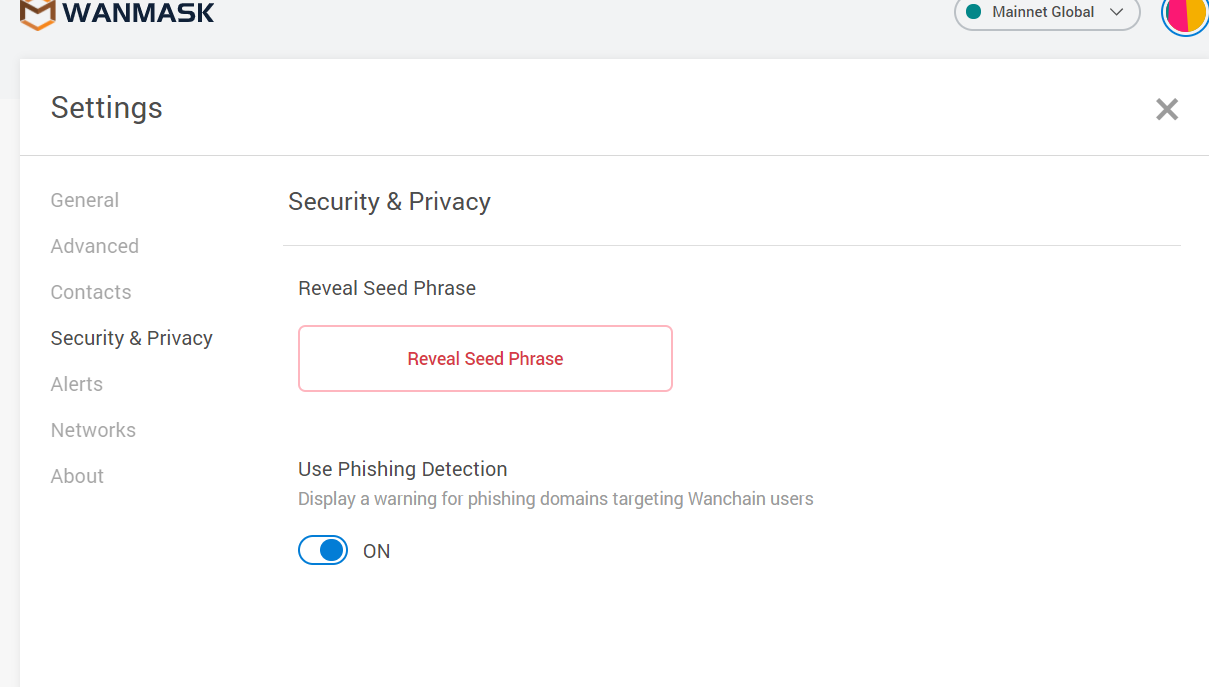Show the About settings tab
Image resolution: width=1209 pixels, height=687 pixels.
point(77,476)
